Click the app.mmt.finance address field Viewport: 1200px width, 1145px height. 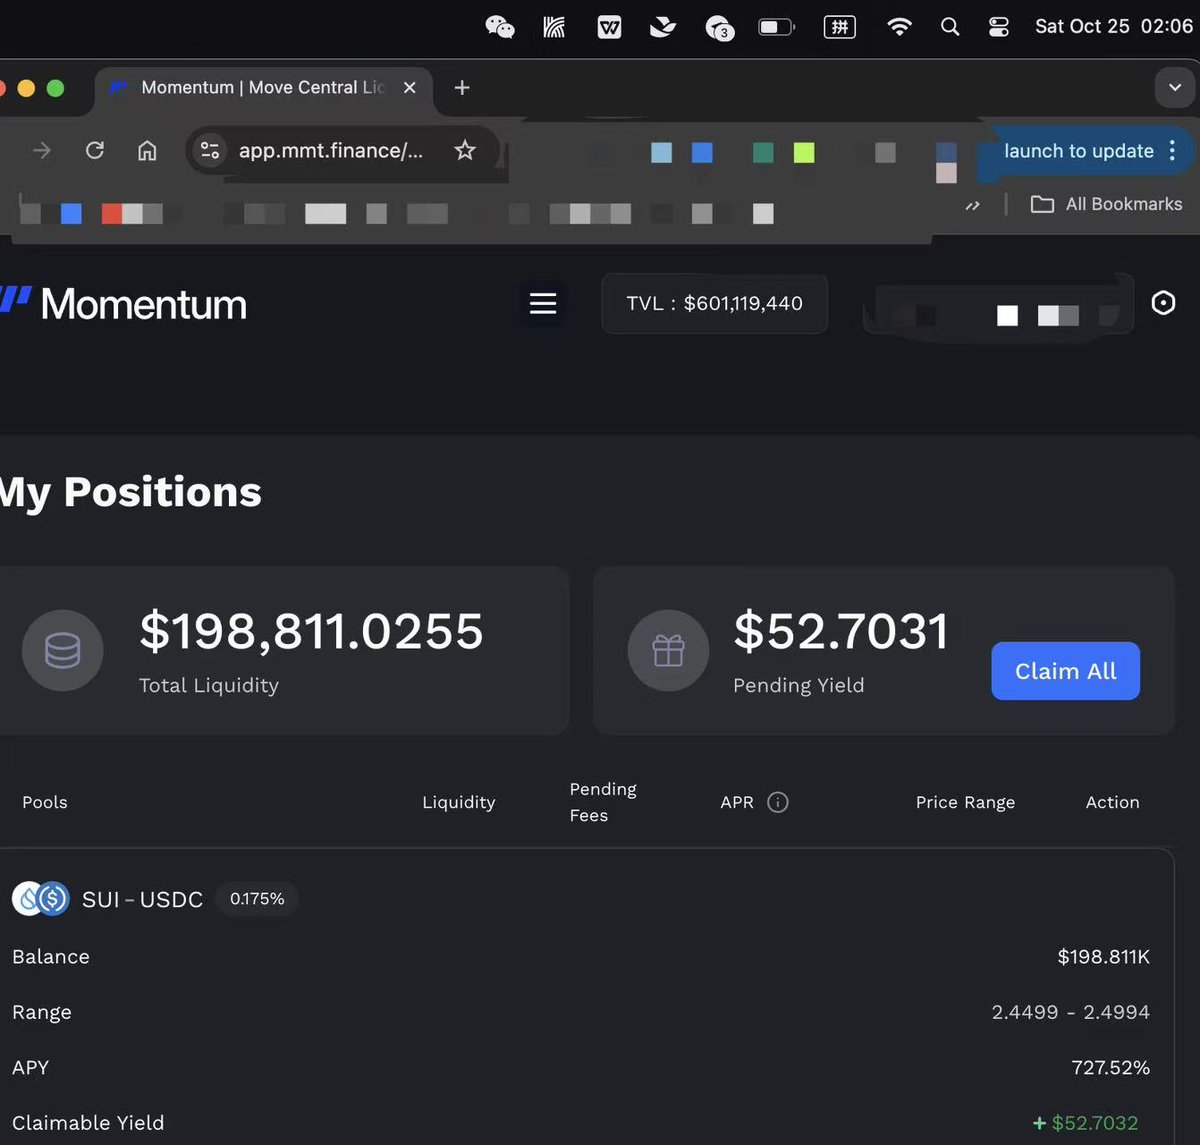click(330, 151)
